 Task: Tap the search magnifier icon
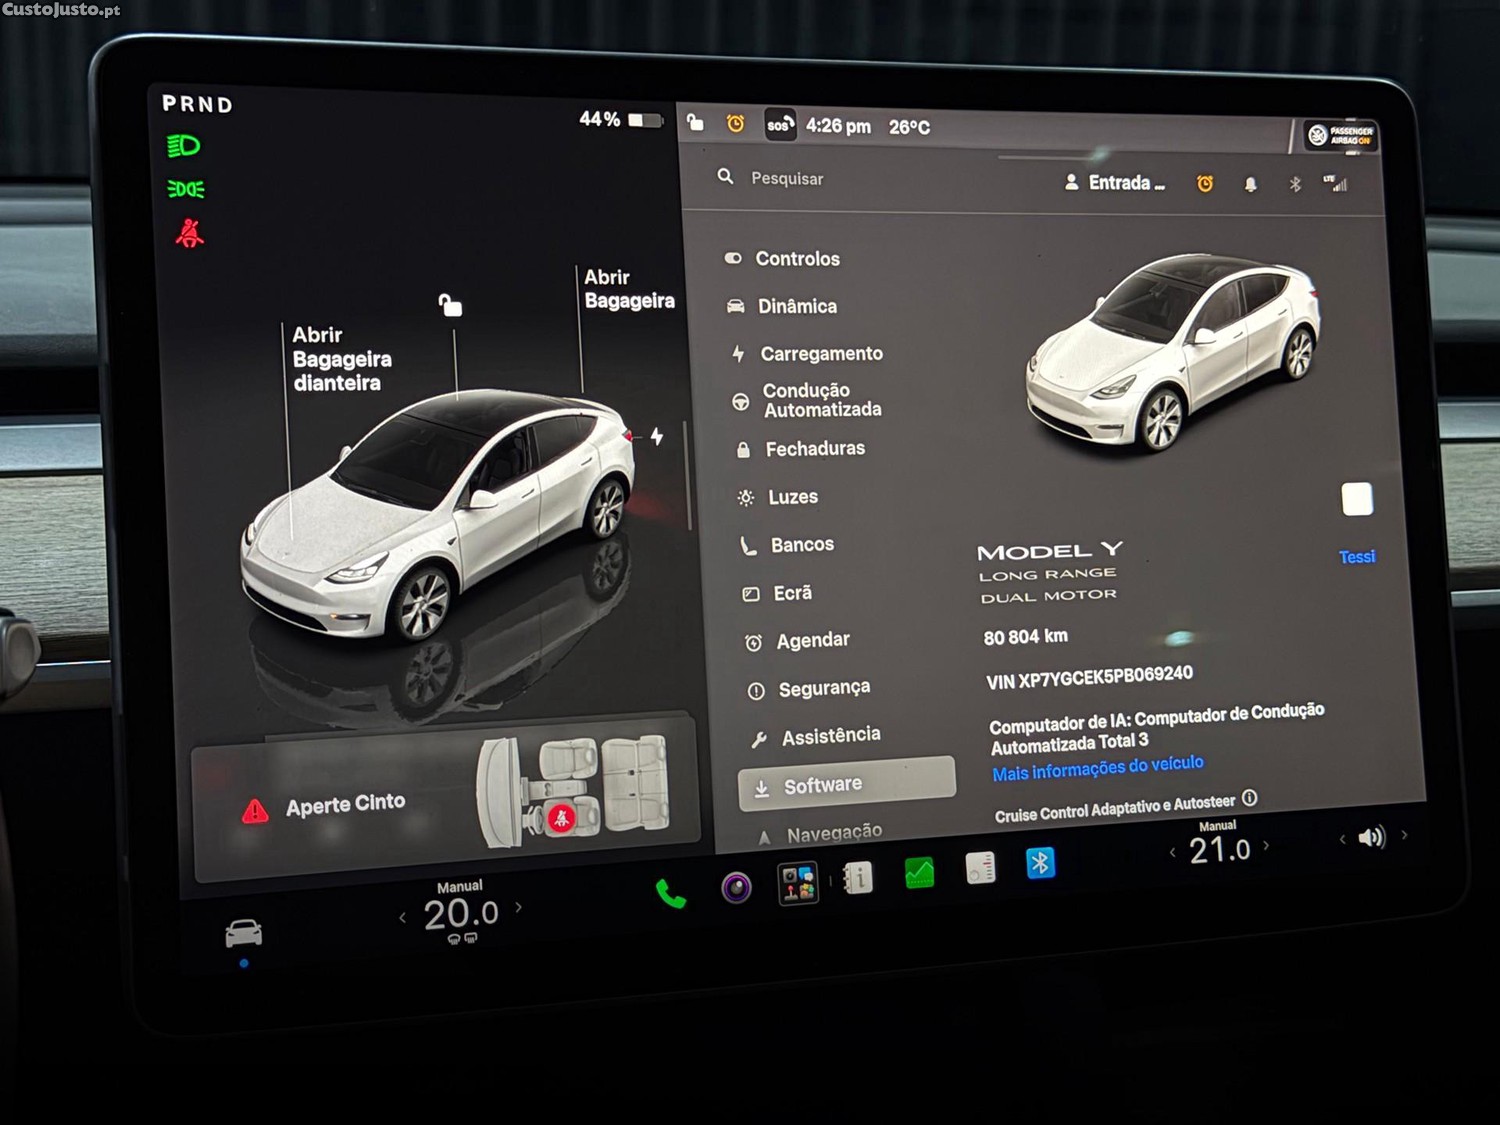(725, 176)
